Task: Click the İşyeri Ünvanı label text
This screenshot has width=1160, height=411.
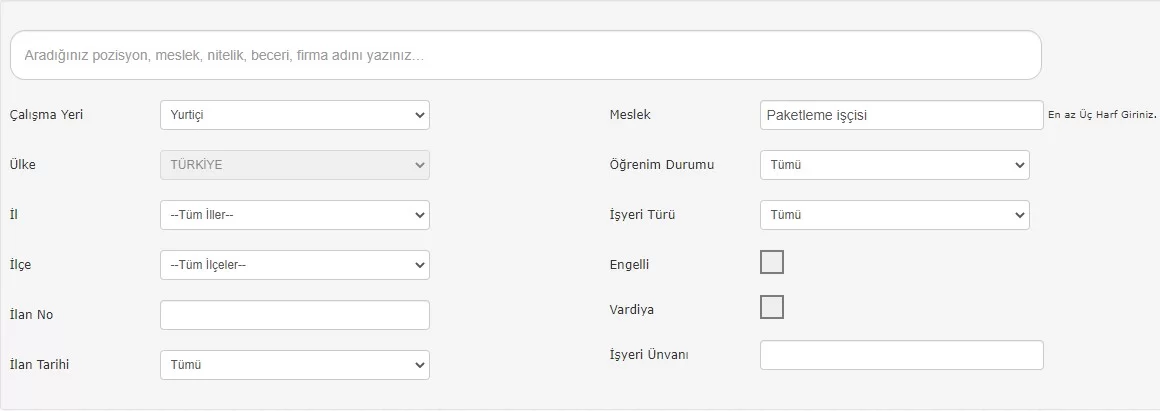Action: 649,355
